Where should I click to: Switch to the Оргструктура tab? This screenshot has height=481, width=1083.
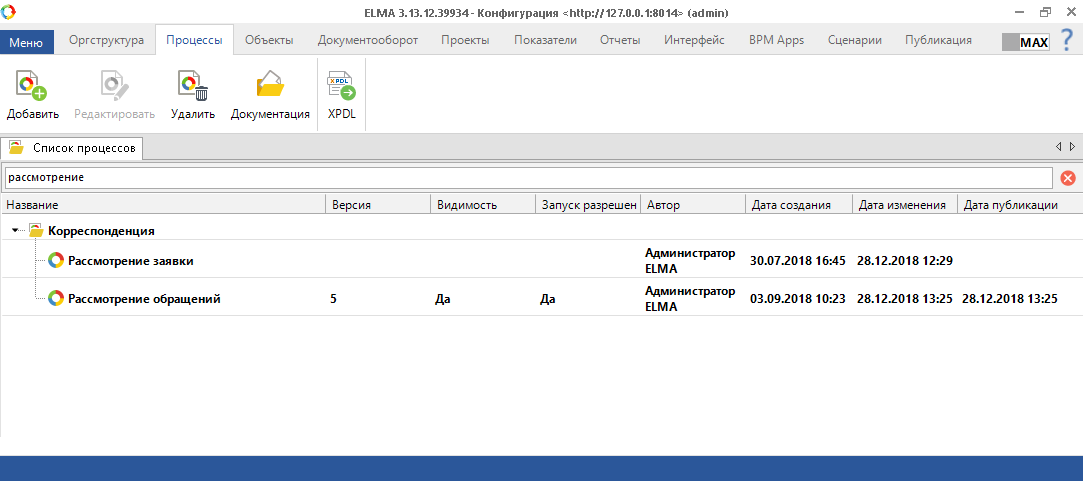pyautogui.click(x=106, y=41)
